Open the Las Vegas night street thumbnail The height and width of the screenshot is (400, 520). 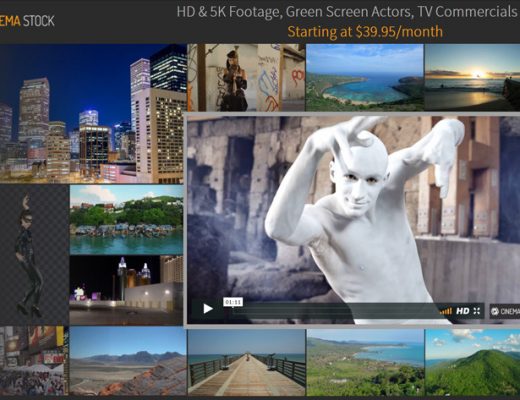click(126, 290)
